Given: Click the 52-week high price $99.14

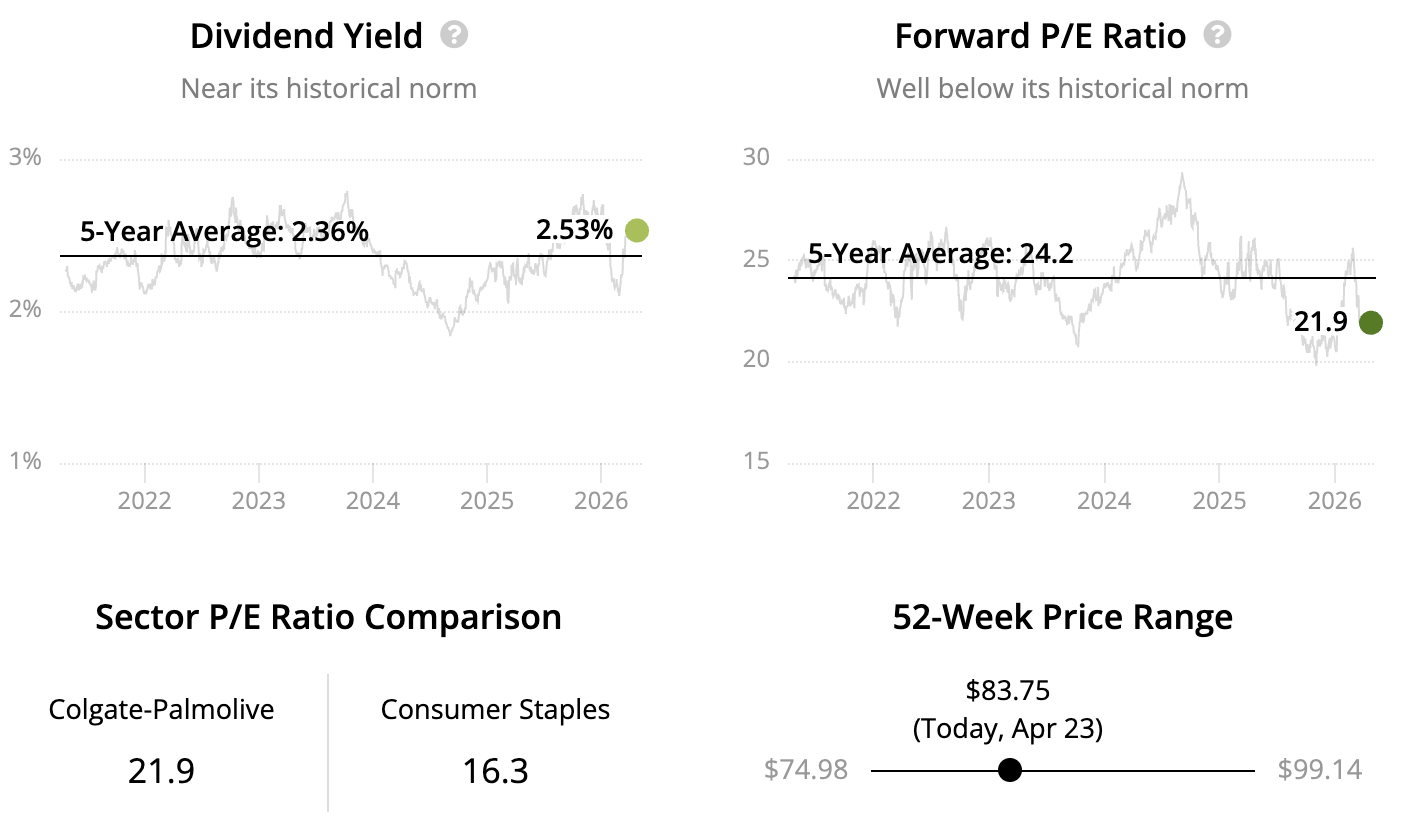Looking at the screenshot, I should click(x=1319, y=770).
